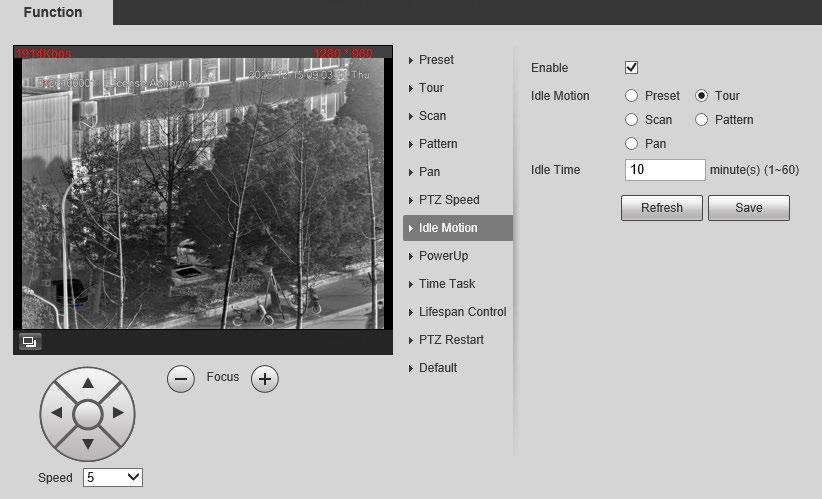Image resolution: width=822 pixels, height=499 pixels.
Task: Select the Pattern idle motion radio
Action: (701, 120)
